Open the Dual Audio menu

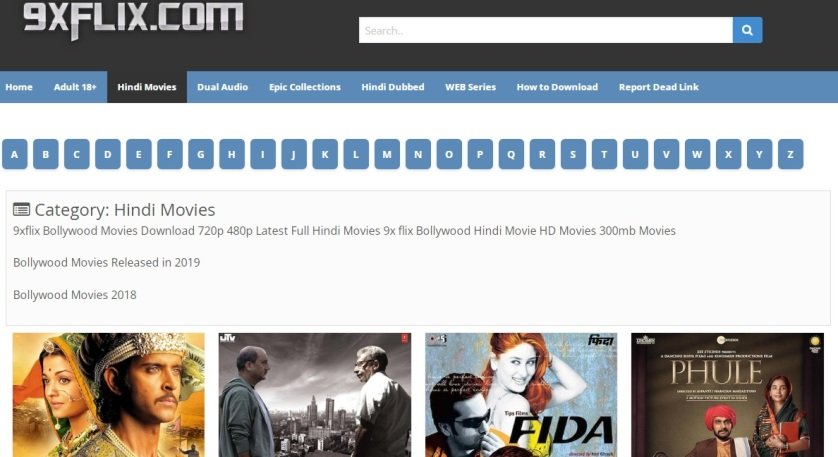pos(222,87)
